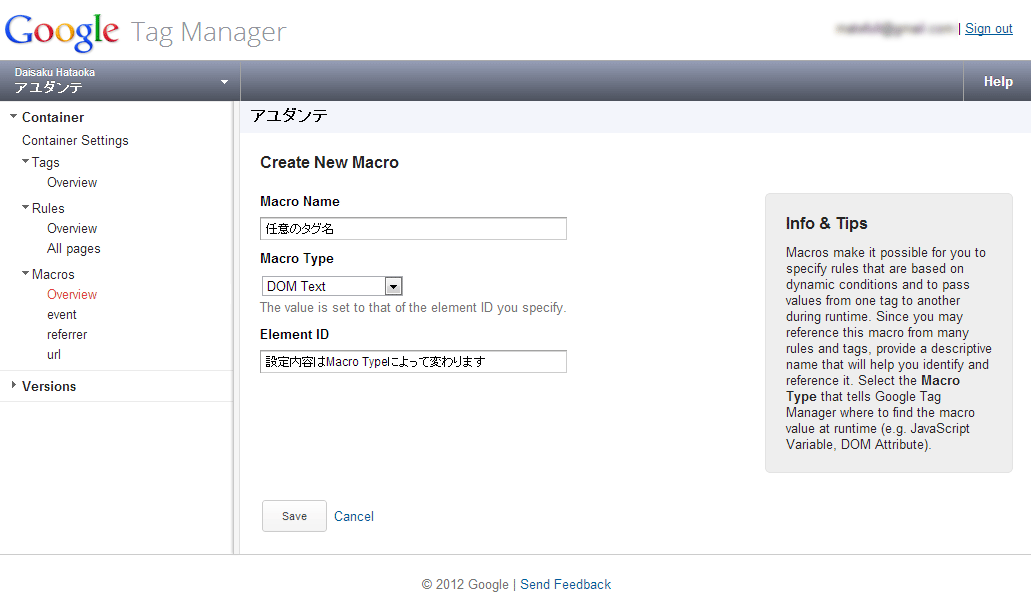This screenshot has width=1031, height=603.
Task: Open the Macro Type dropdown
Action: coord(393,286)
